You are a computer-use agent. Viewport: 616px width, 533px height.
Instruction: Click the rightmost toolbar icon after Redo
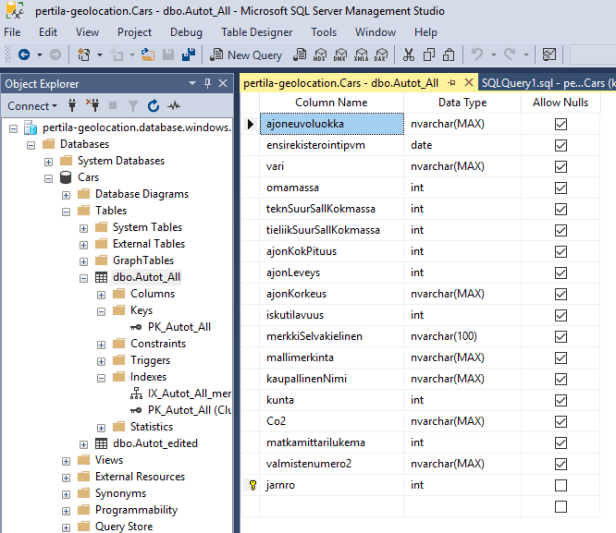[549, 55]
